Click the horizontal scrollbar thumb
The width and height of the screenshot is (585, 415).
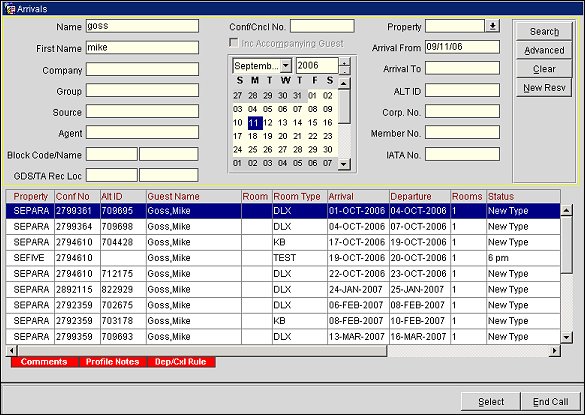pos(202,350)
